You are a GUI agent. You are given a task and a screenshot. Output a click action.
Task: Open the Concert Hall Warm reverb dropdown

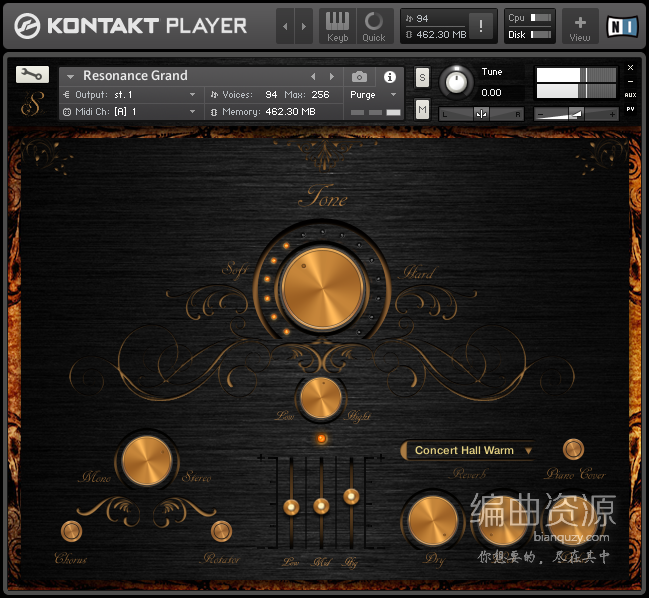467,450
